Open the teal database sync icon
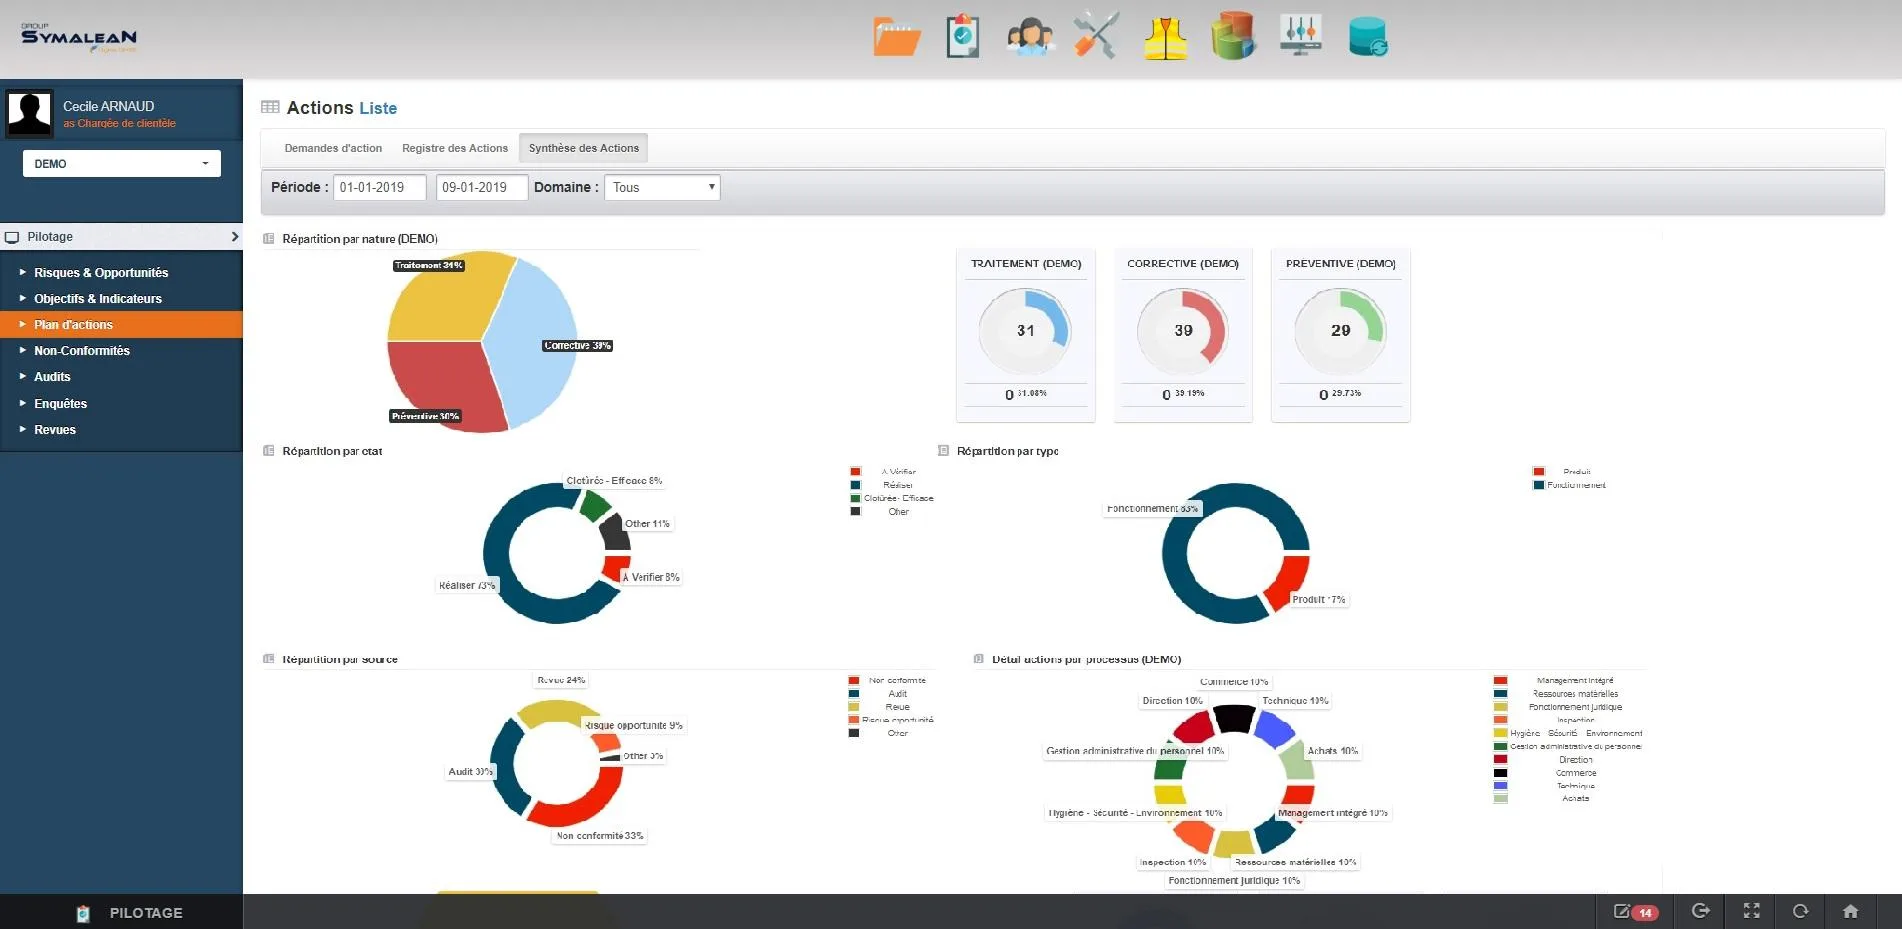Image resolution: width=1902 pixels, height=929 pixels. click(1367, 37)
